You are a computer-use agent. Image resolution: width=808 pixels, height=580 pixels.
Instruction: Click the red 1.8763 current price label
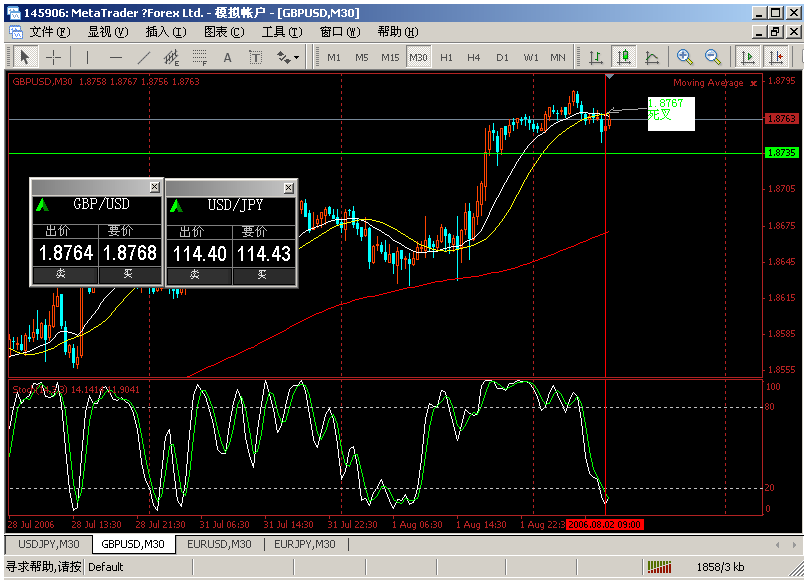point(782,119)
